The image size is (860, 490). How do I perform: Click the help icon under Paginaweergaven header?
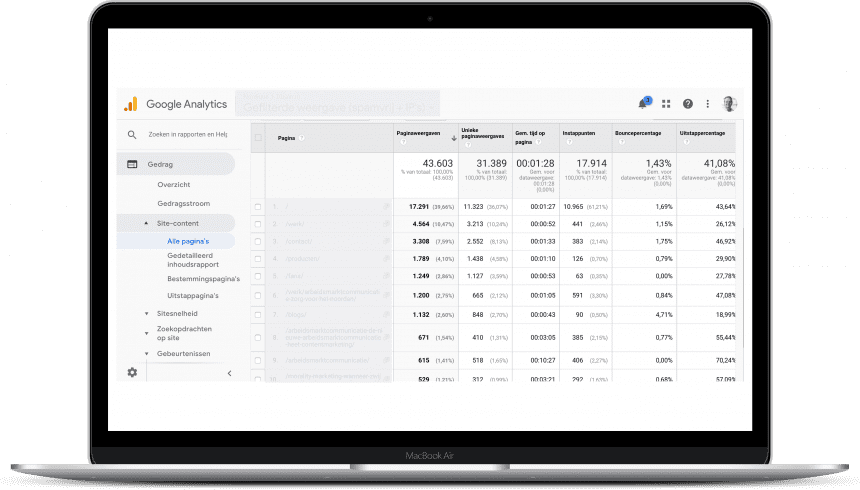[x=403, y=142]
